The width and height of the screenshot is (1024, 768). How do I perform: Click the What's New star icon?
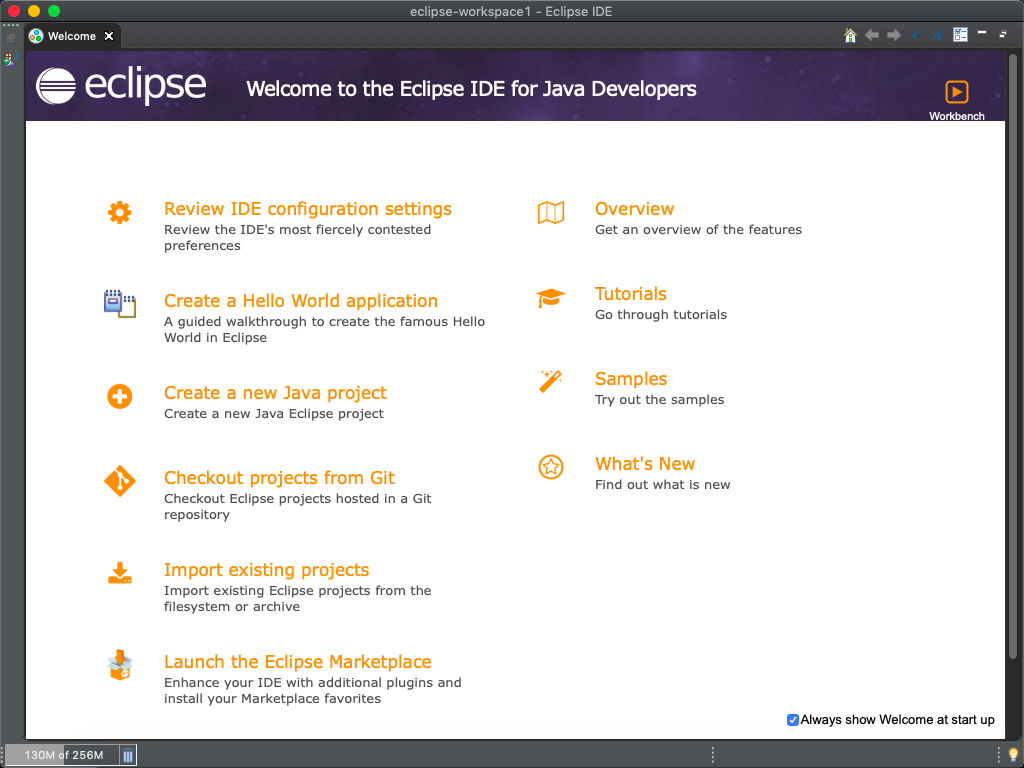pyautogui.click(x=551, y=467)
